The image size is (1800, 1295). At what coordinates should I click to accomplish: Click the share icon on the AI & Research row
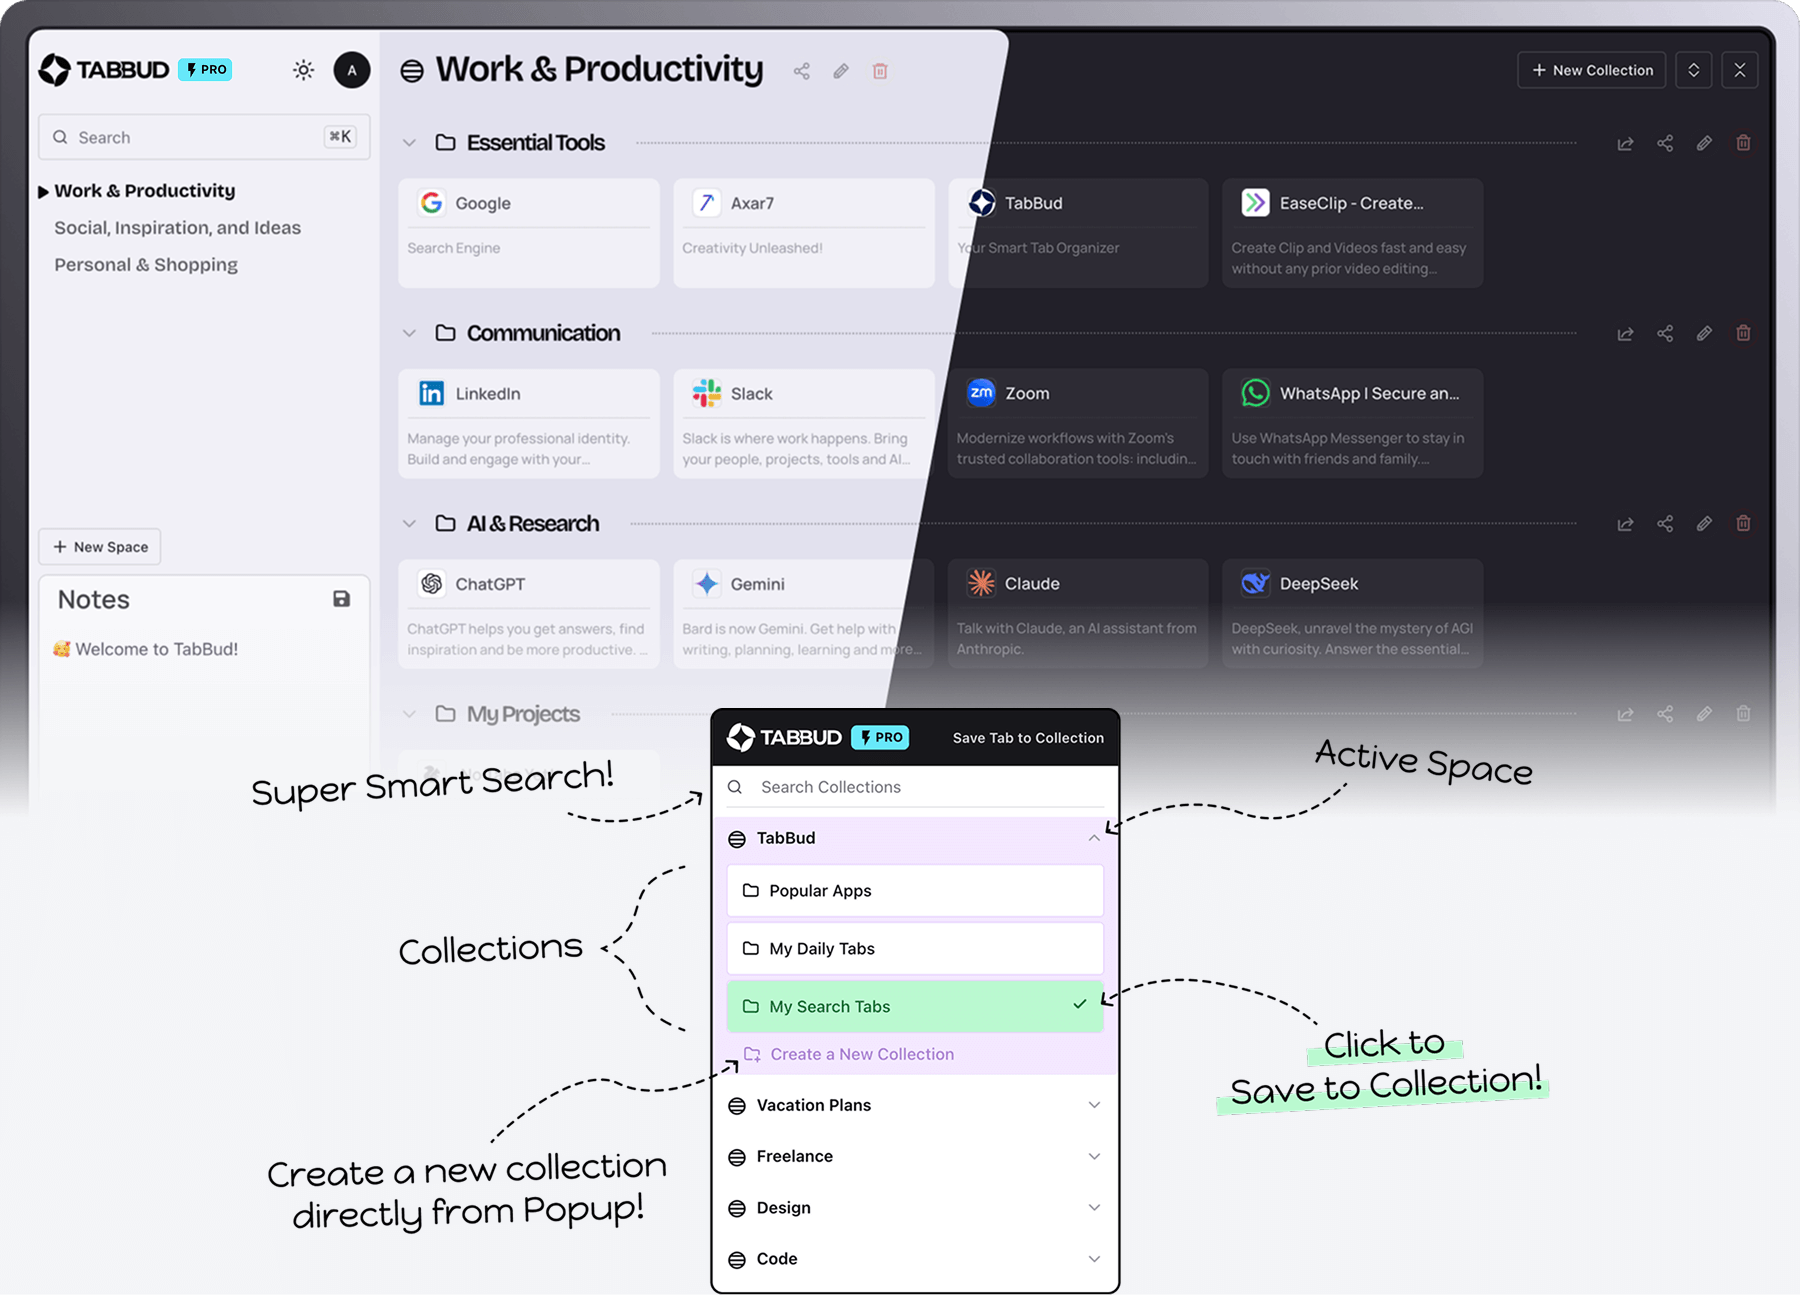click(1666, 523)
